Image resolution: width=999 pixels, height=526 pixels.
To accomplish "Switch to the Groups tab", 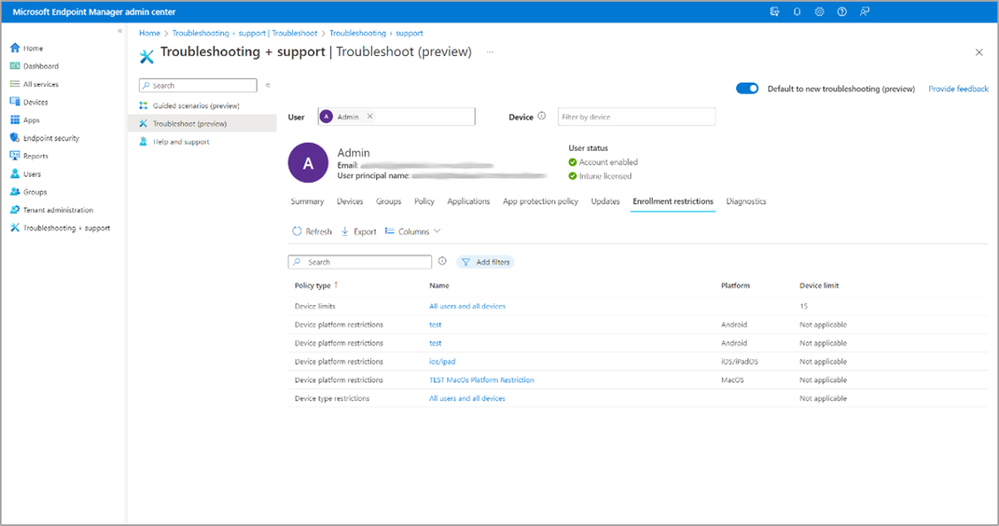I will click(389, 201).
